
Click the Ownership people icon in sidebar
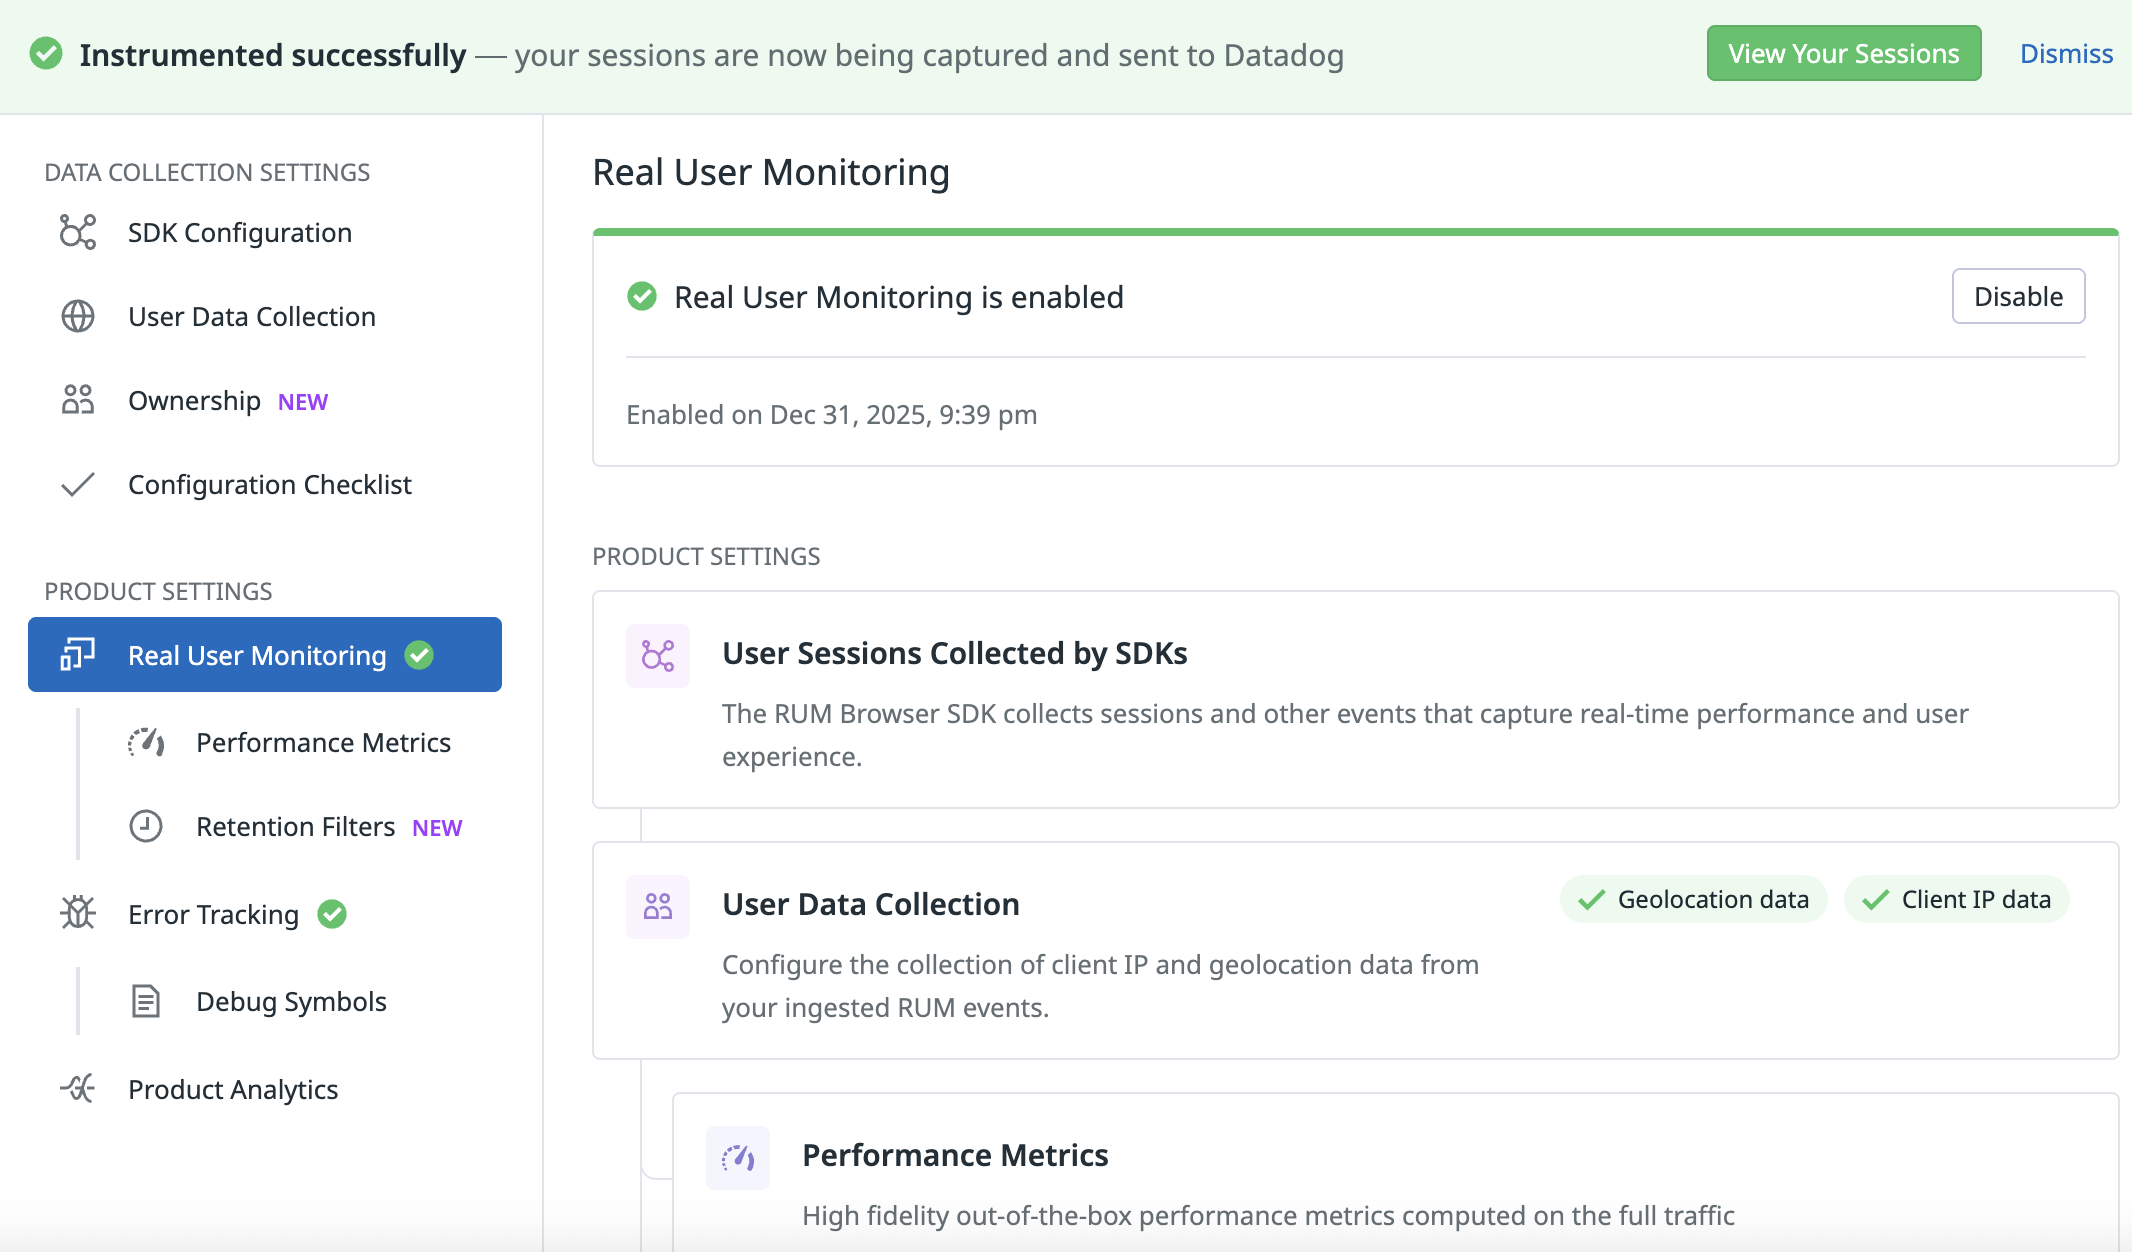point(78,400)
